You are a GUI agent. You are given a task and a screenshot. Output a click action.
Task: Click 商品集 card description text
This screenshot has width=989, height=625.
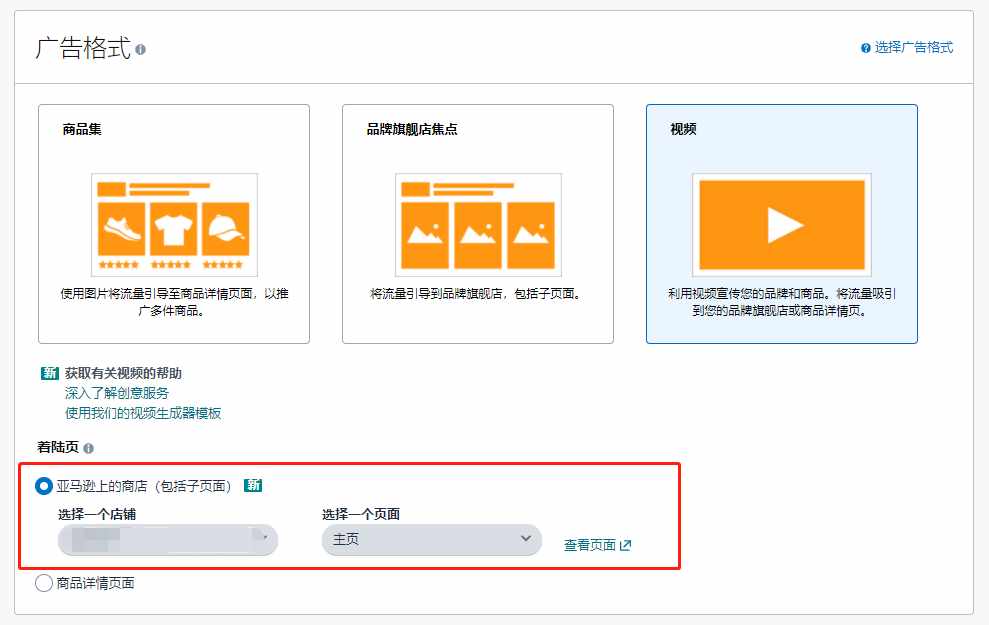[174, 302]
